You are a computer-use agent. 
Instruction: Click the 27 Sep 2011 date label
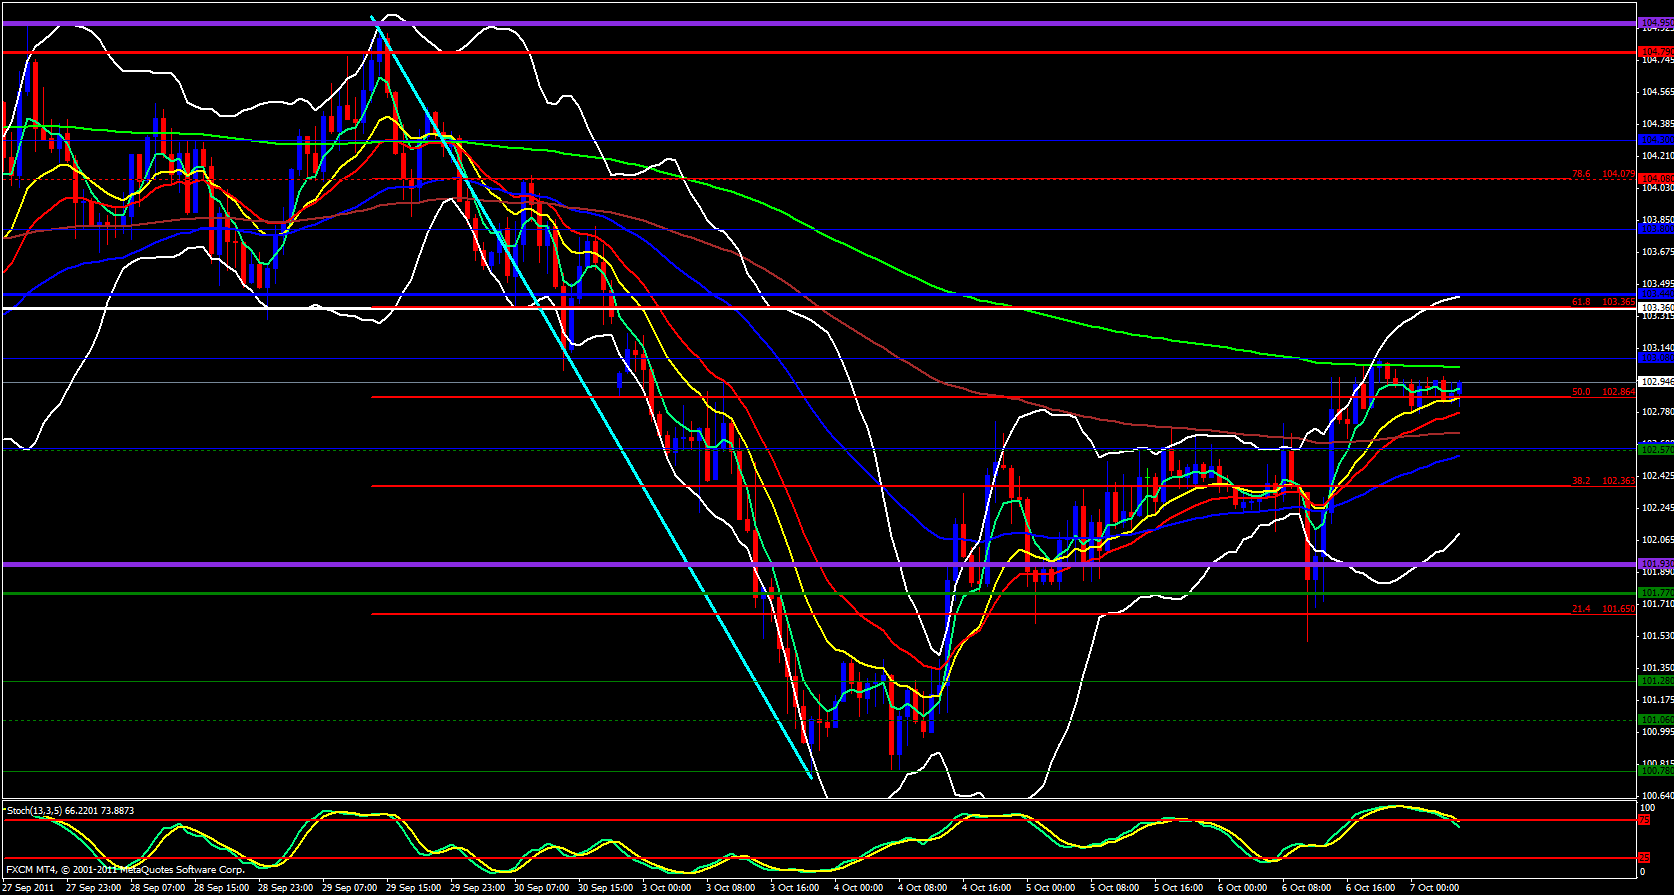(x=28, y=887)
